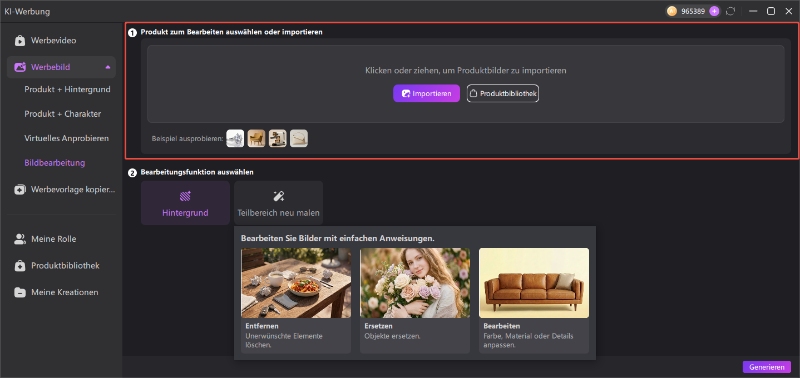The image size is (800, 378).
Task: Try the yellow armchair example thumbnail
Action: [256, 138]
